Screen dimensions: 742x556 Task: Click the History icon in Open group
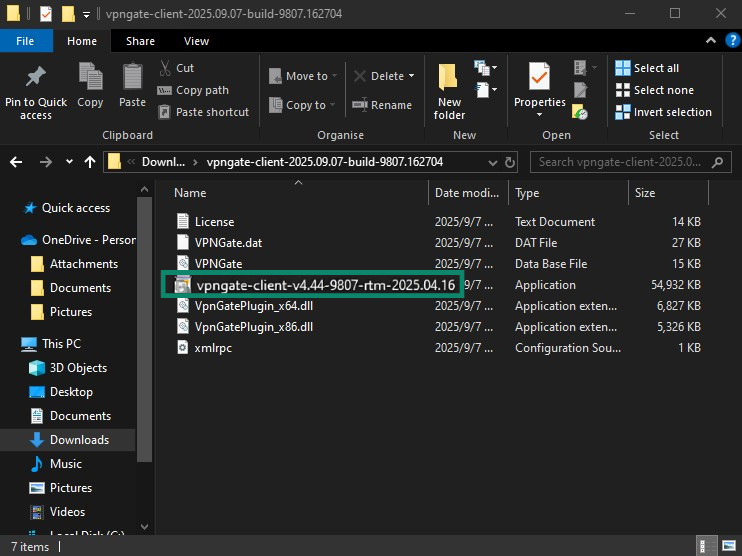580,112
